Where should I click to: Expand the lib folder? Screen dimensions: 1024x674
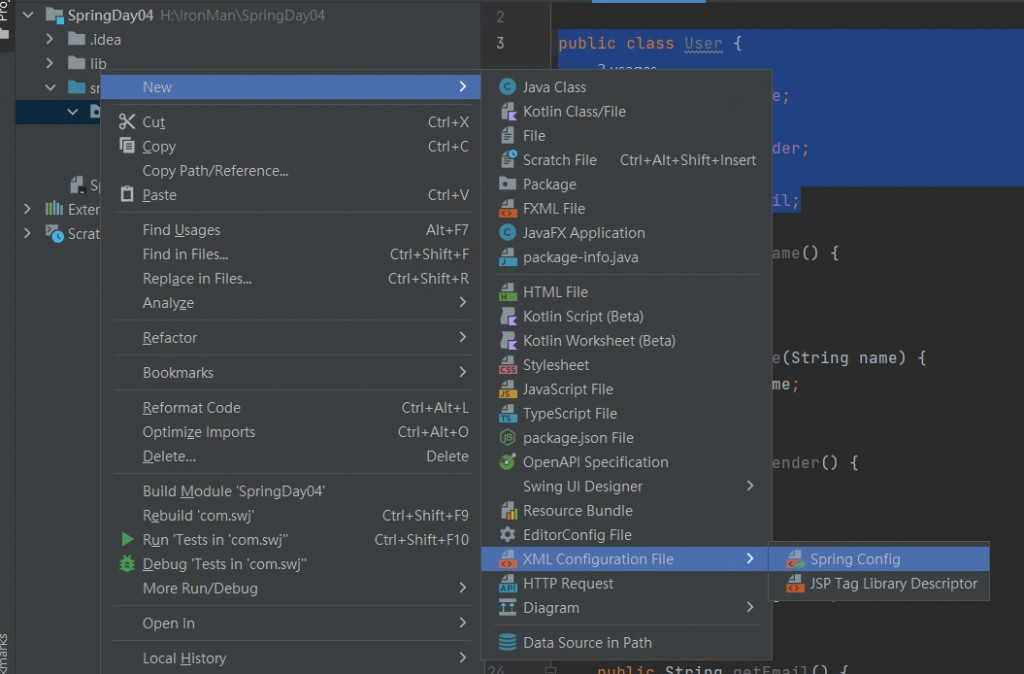click(50, 63)
